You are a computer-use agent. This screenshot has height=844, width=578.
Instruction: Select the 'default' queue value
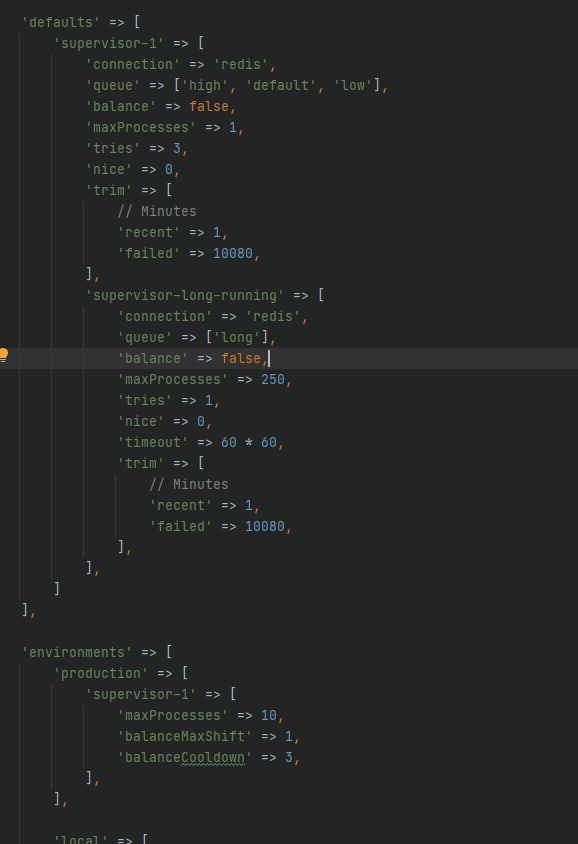[281, 85]
